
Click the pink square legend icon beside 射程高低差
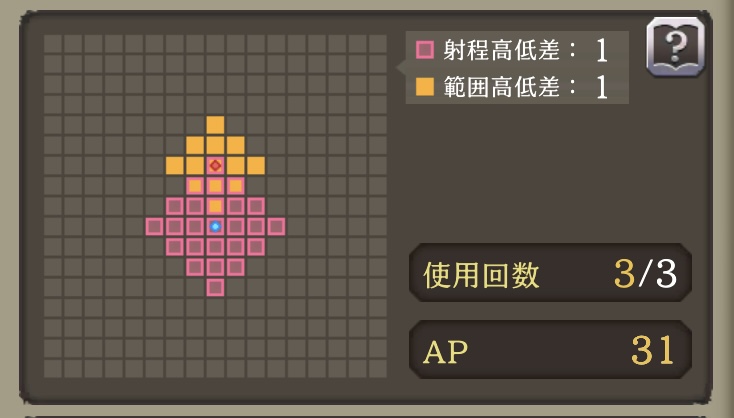pyautogui.click(x=425, y=49)
